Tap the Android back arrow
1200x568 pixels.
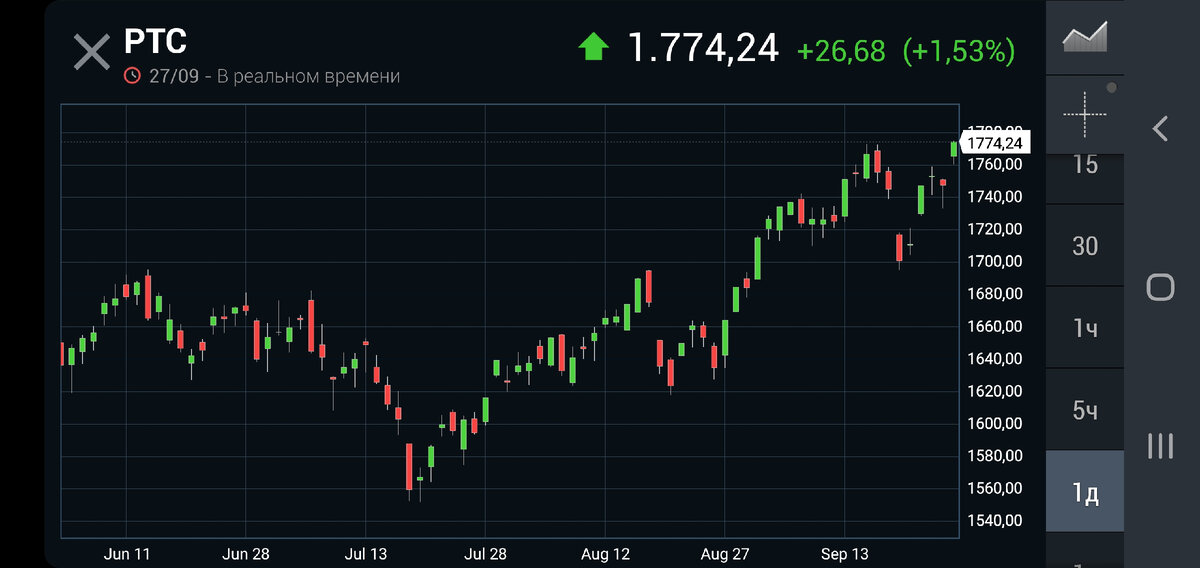click(1160, 128)
